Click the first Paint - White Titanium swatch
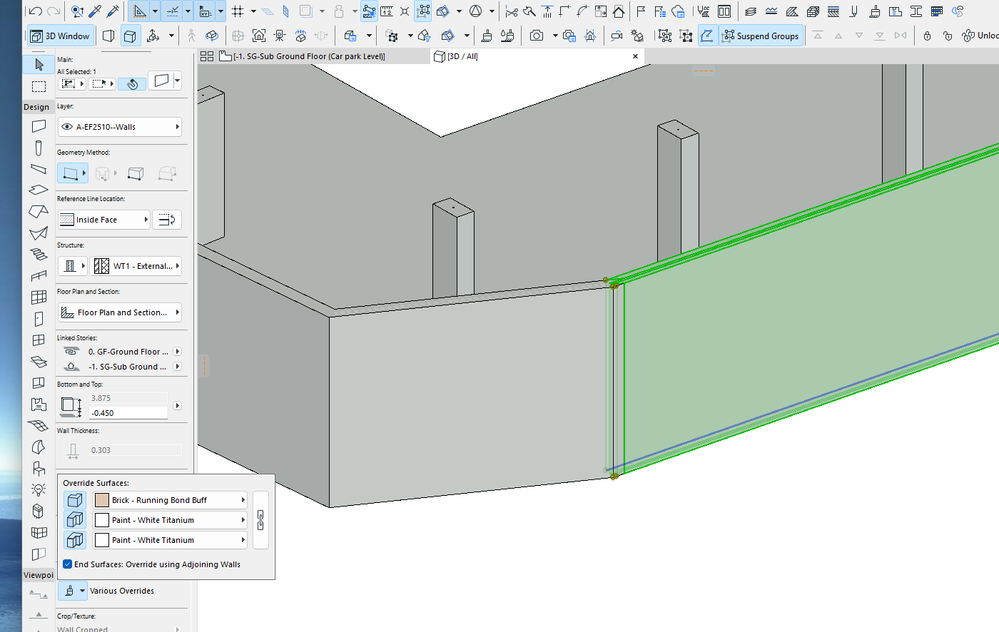999x632 pixels. tap(102, 520)
